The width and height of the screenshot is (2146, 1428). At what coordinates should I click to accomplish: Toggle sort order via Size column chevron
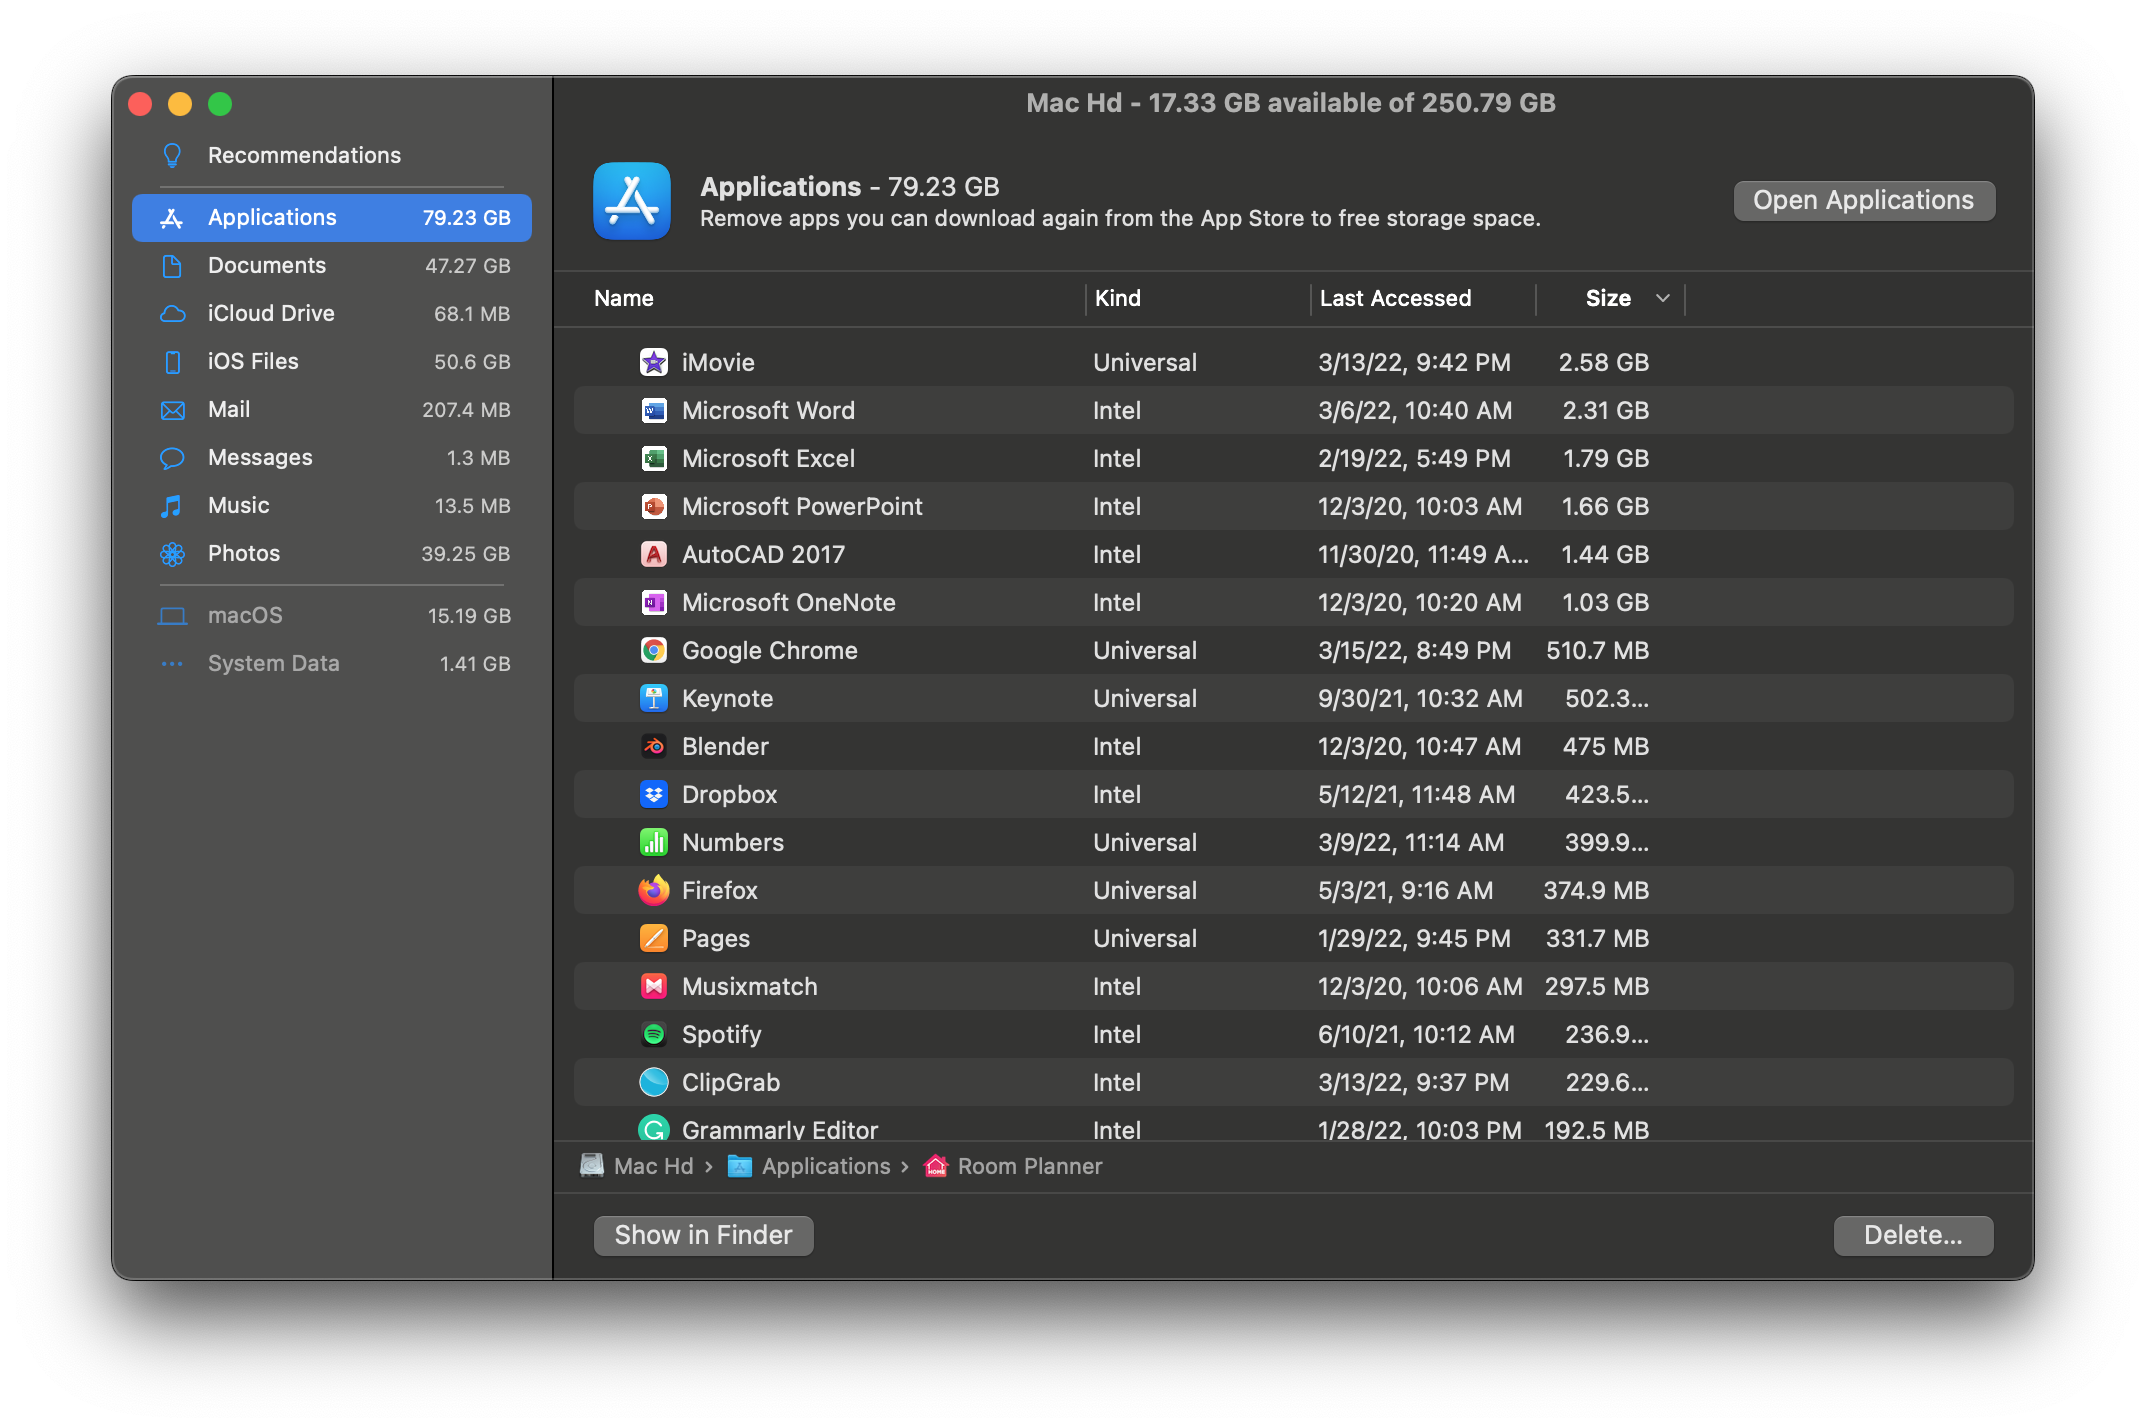point(1662,298)
